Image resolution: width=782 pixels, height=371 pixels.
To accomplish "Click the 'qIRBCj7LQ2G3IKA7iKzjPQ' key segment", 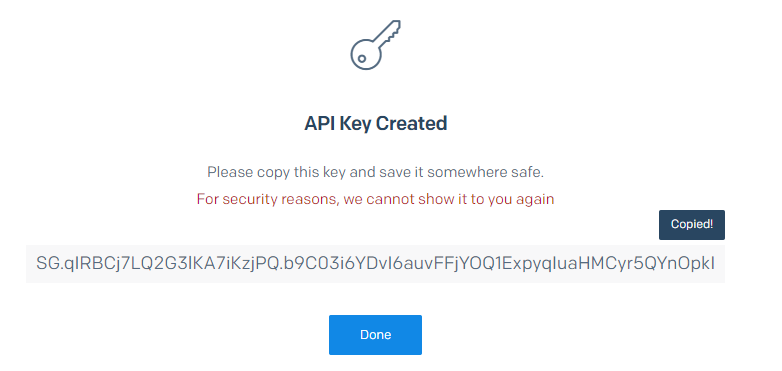I will point(170,264).
